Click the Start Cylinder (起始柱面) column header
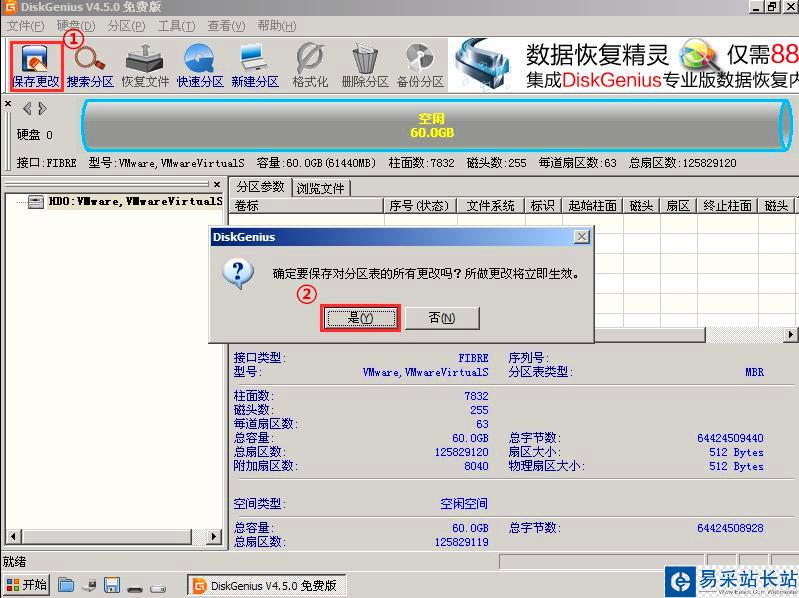The width and height of the screenshot is (799, 598). tap(592, 206)
